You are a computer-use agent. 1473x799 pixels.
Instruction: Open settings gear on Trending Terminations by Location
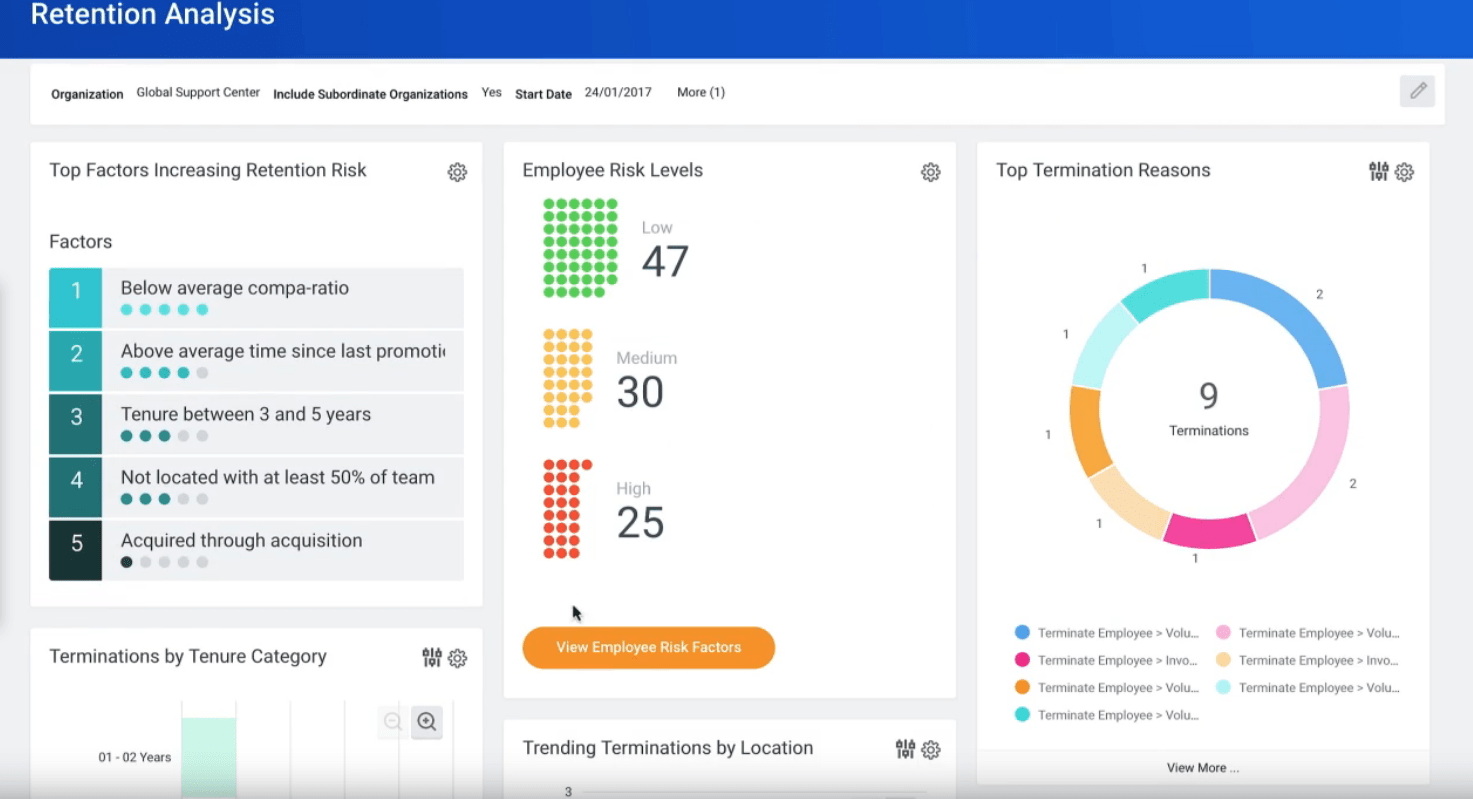tap(930, 750)
